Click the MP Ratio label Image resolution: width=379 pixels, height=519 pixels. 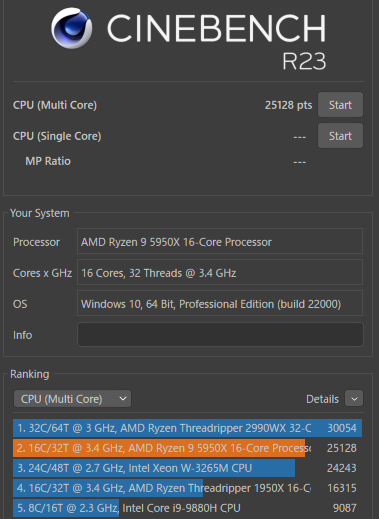coord(48,161)
